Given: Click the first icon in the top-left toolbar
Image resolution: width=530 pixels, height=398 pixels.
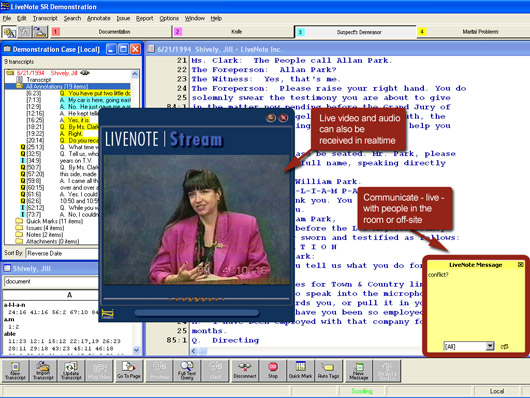Looking at the screenshot, I should point(9,32).
